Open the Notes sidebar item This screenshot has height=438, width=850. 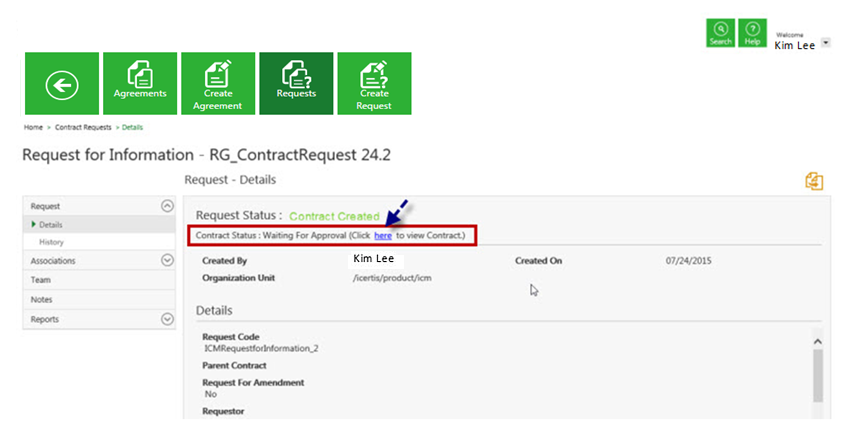[42, 300]
